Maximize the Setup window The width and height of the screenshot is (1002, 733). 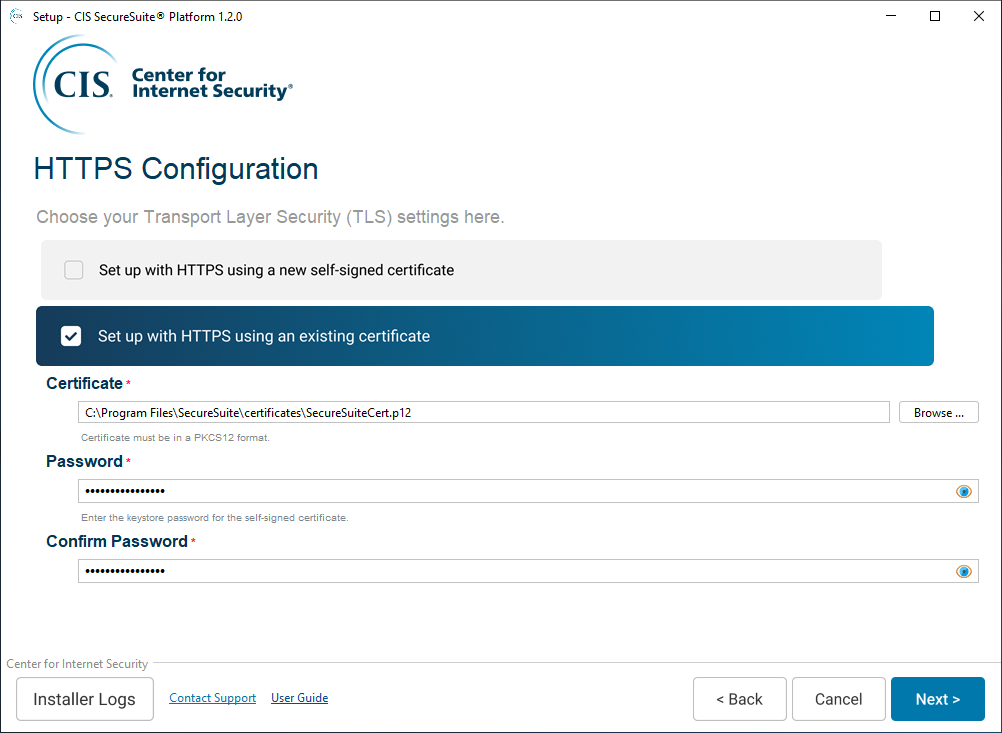point(935,16)
